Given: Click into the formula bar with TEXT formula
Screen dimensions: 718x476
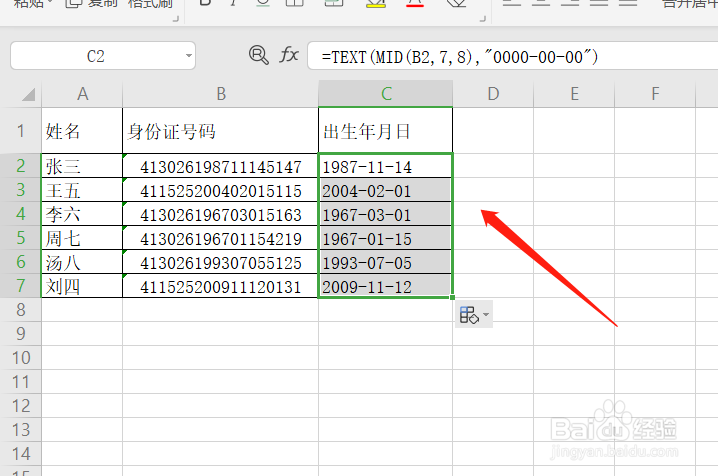Looking at the screenshot, I should click(x=513, y=56).
